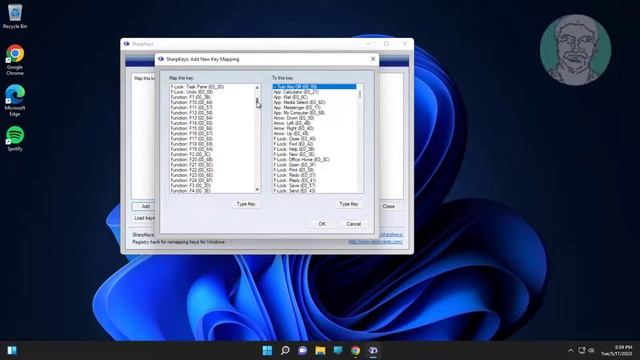Viewport: 640px width, 360px height.
Task: Select 'Arrow: Down' in To list
Action: click(293, 118)
